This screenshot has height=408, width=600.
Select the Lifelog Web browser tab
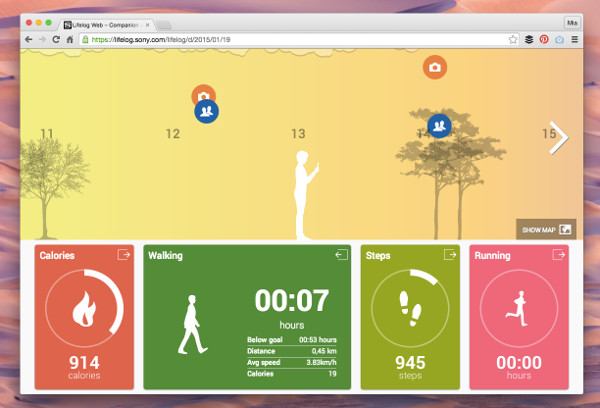click(108, 25)
